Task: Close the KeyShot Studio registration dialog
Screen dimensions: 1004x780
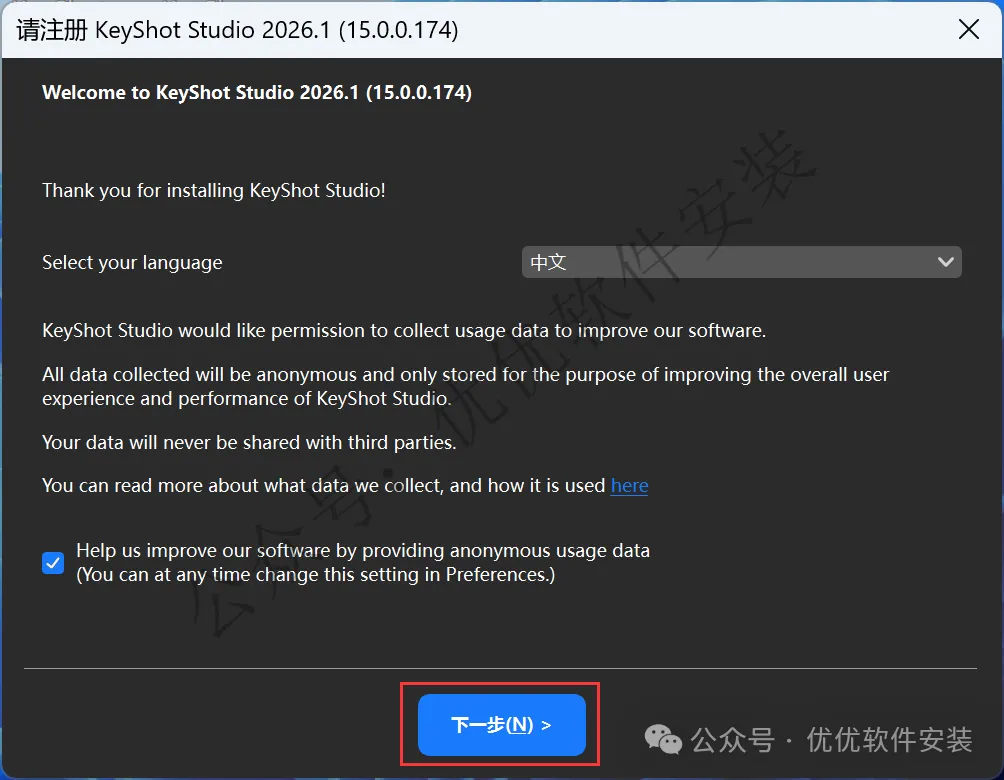Action: tap(969, 29)
